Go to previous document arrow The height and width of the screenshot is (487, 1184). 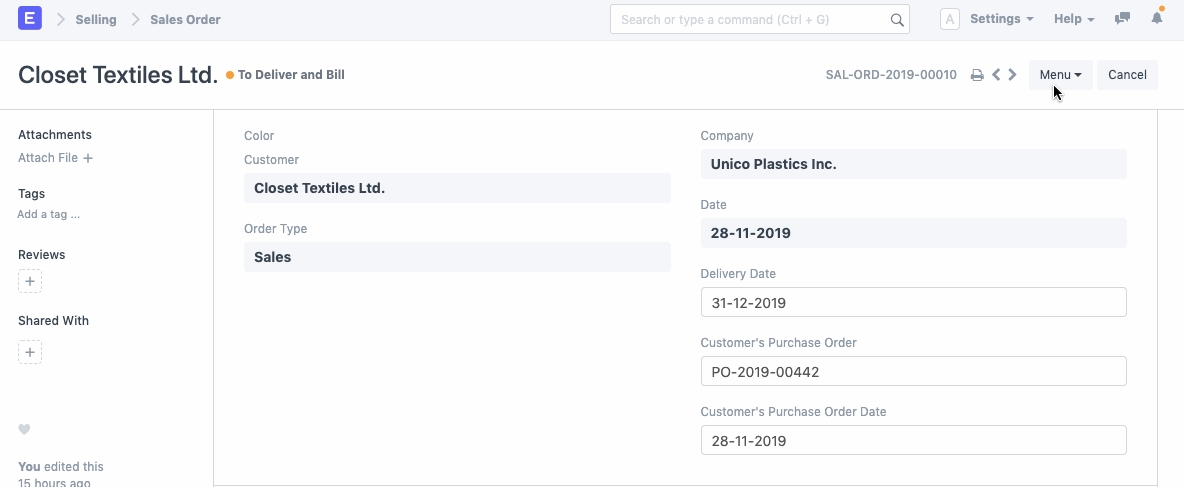pyautogui.click(x=996, y=75)
